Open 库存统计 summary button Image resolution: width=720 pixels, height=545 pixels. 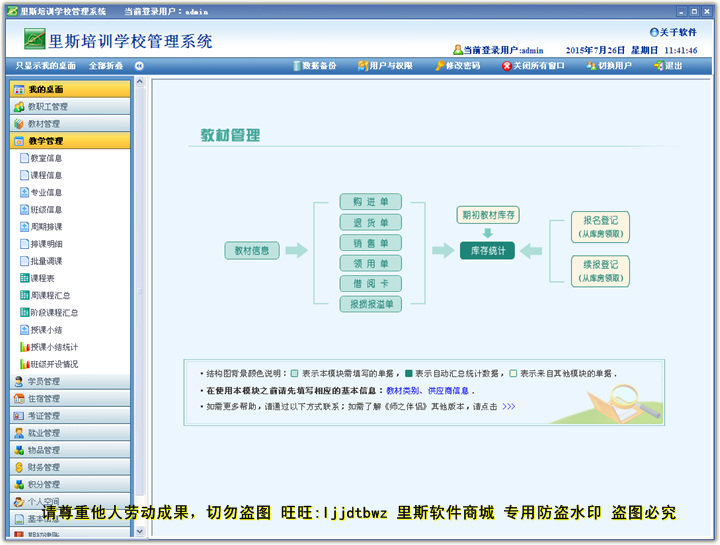tap(488, 251)
